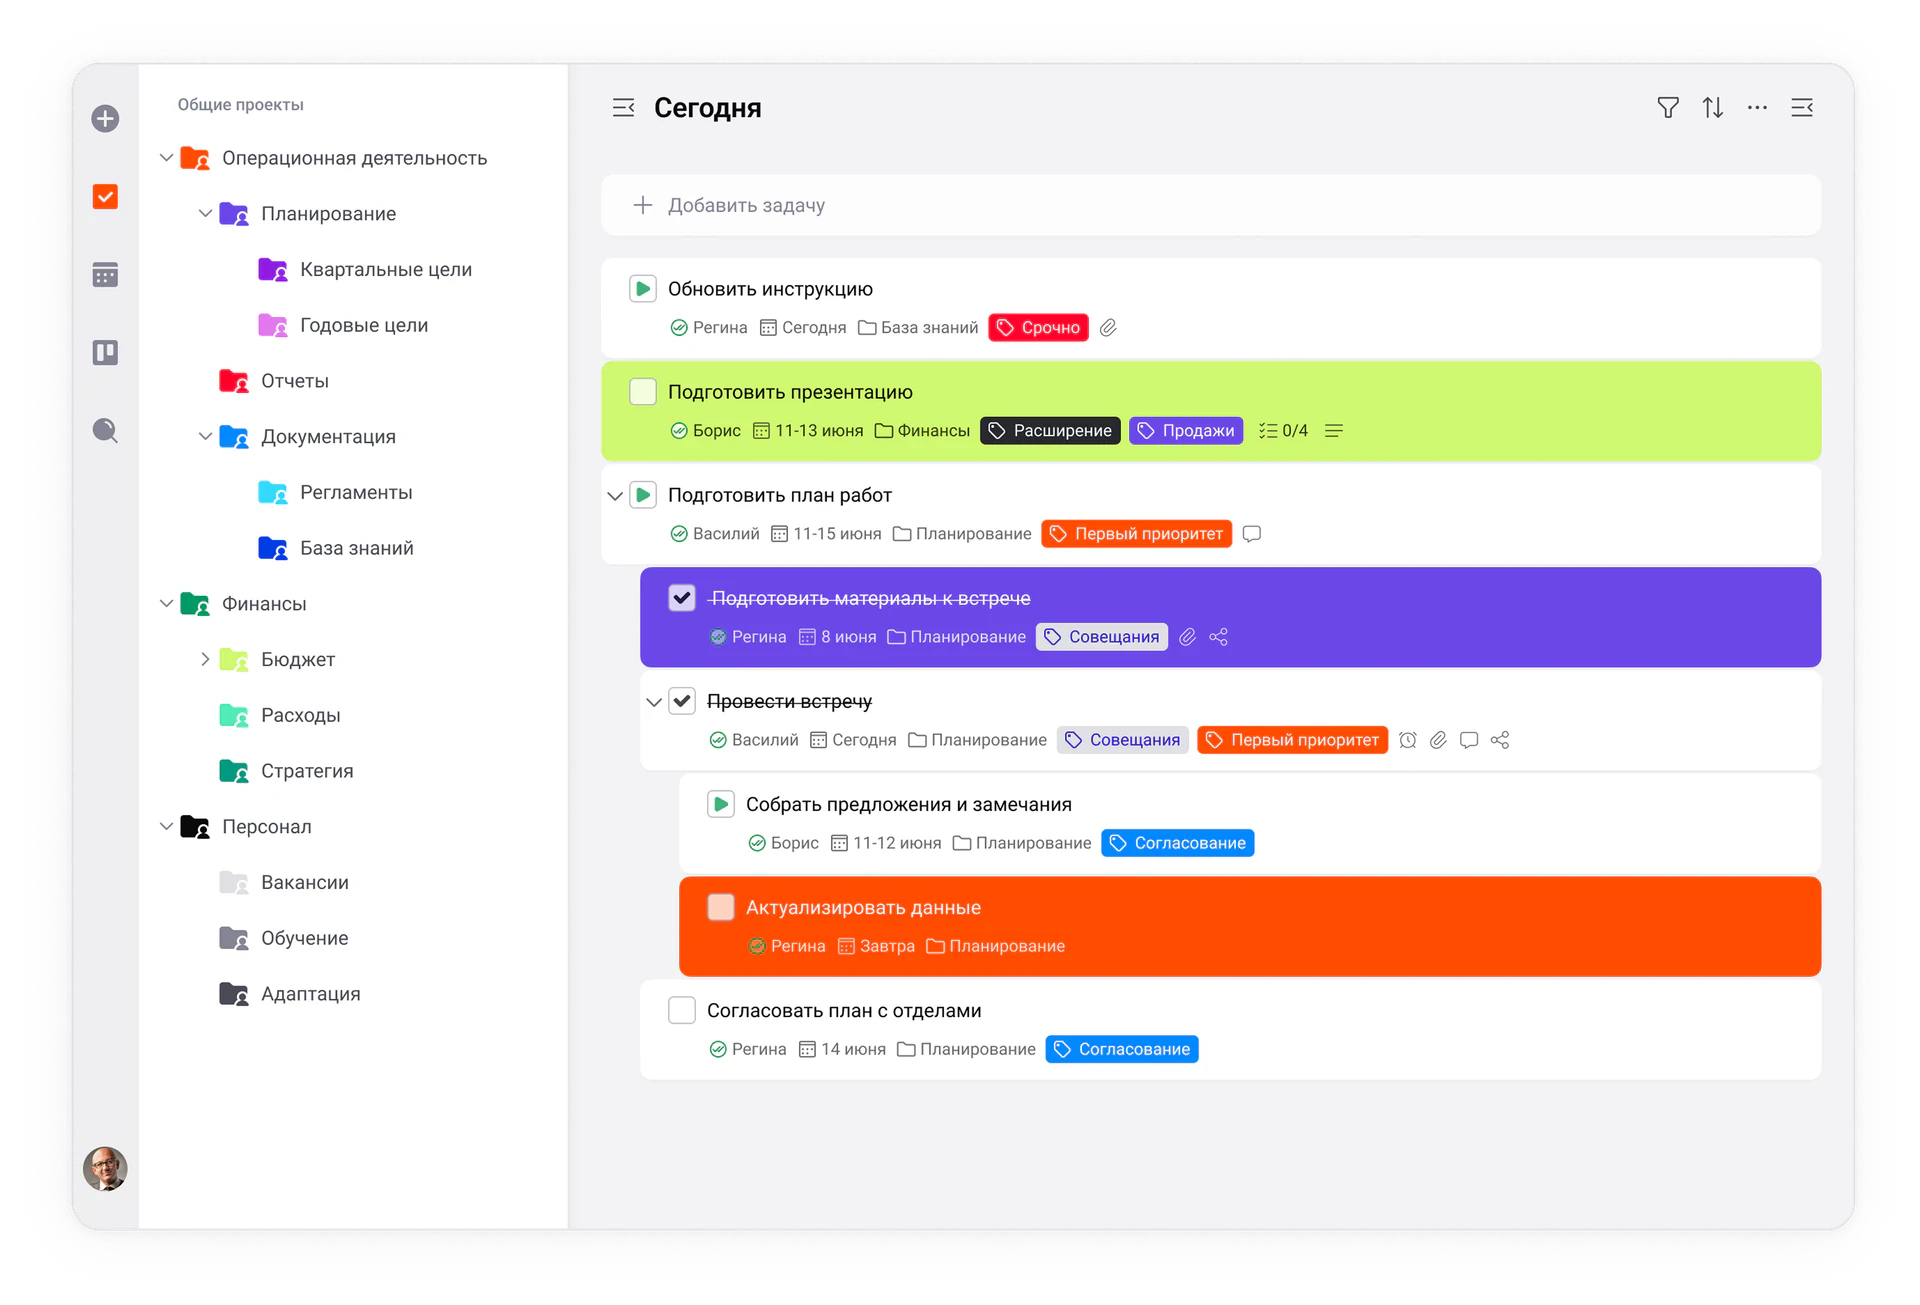
Task: Click the 11-13 июня date on Подготовить презентацию
Action: (808, 431)
